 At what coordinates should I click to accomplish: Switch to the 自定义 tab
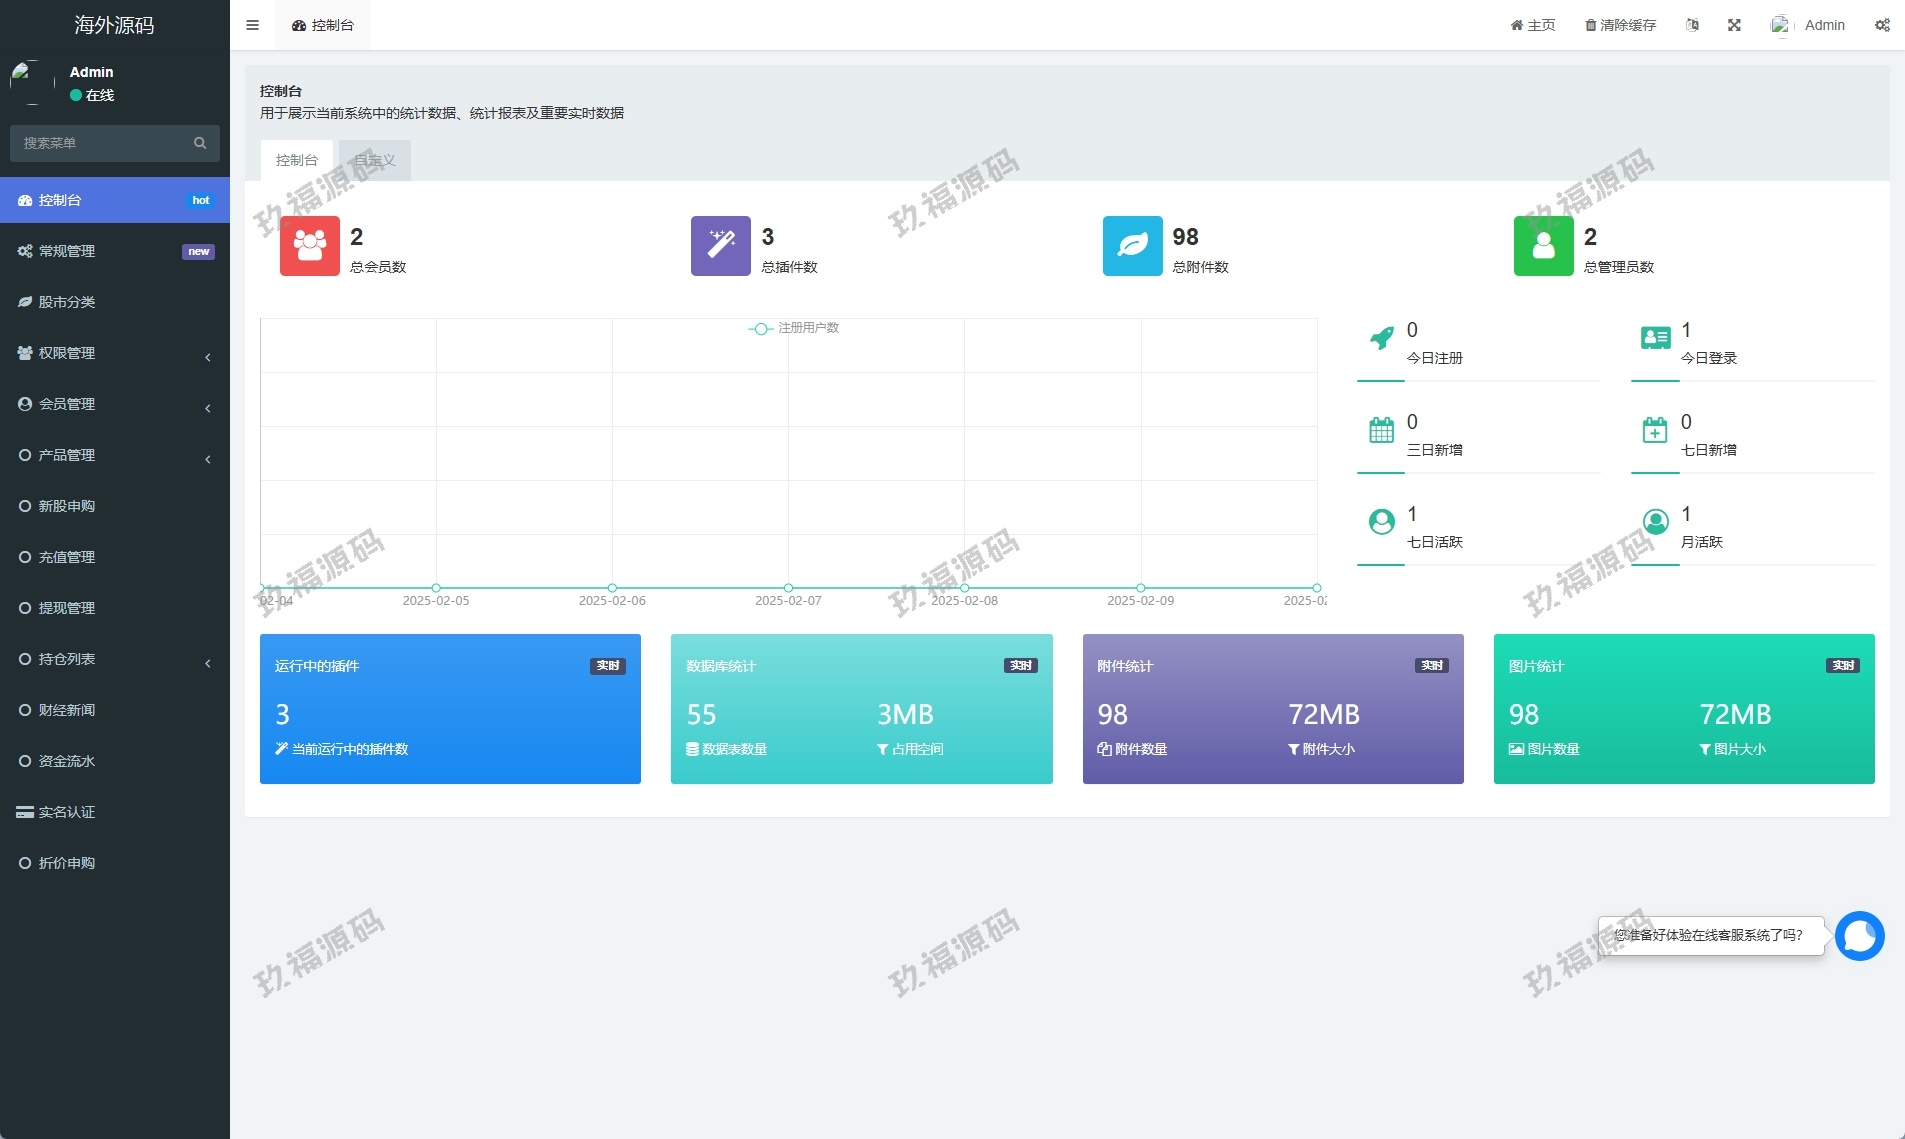tap(375, 160)
